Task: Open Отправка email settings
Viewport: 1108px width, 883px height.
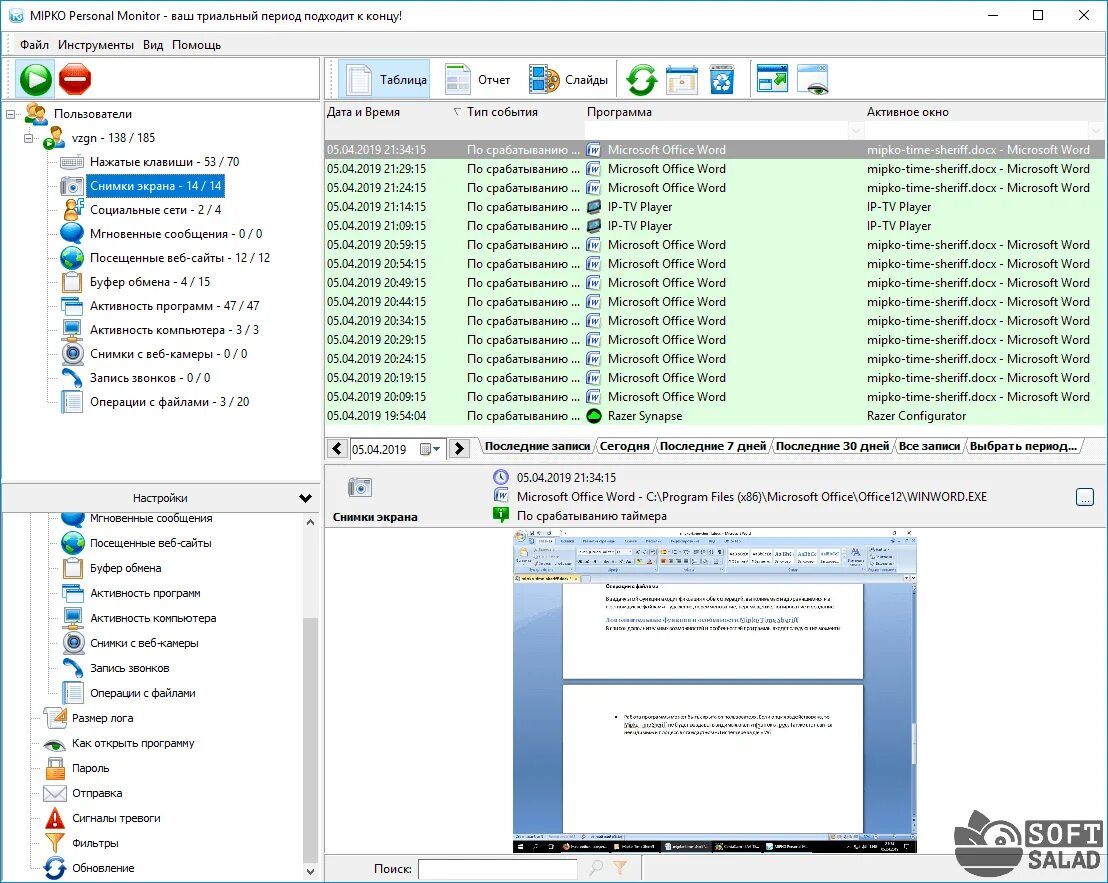Action: (x=97, y=793)
